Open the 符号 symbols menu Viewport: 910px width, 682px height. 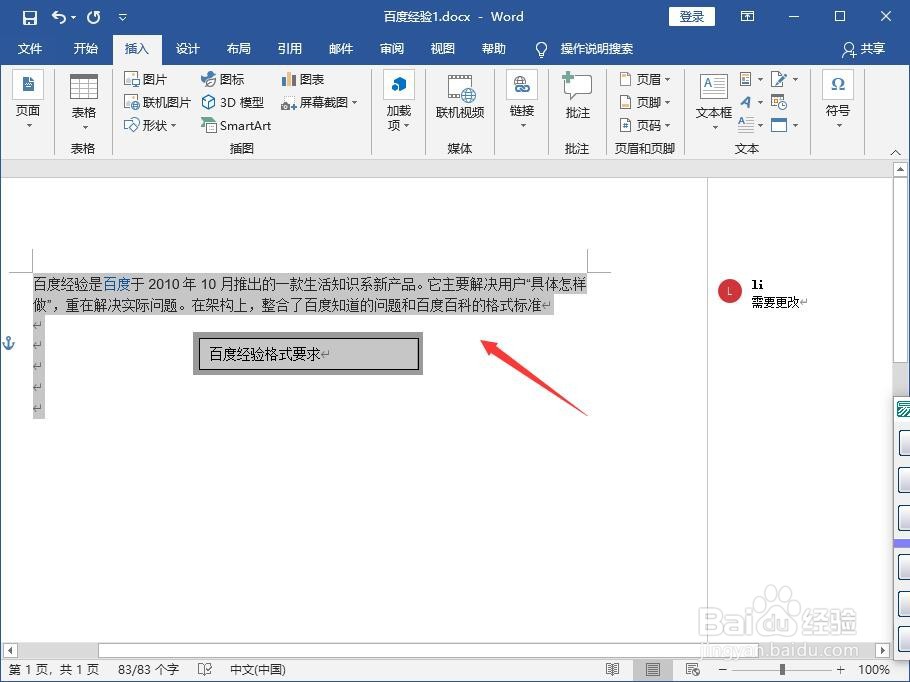coord(837,100)
